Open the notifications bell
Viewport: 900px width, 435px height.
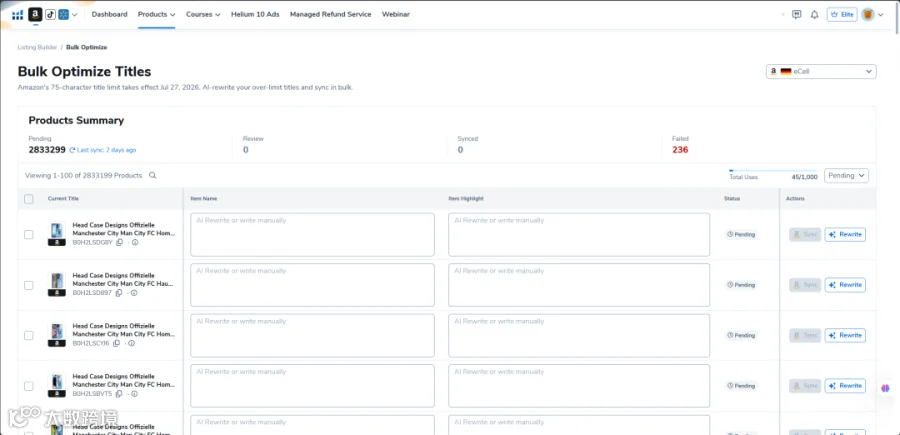coord(814,15)
